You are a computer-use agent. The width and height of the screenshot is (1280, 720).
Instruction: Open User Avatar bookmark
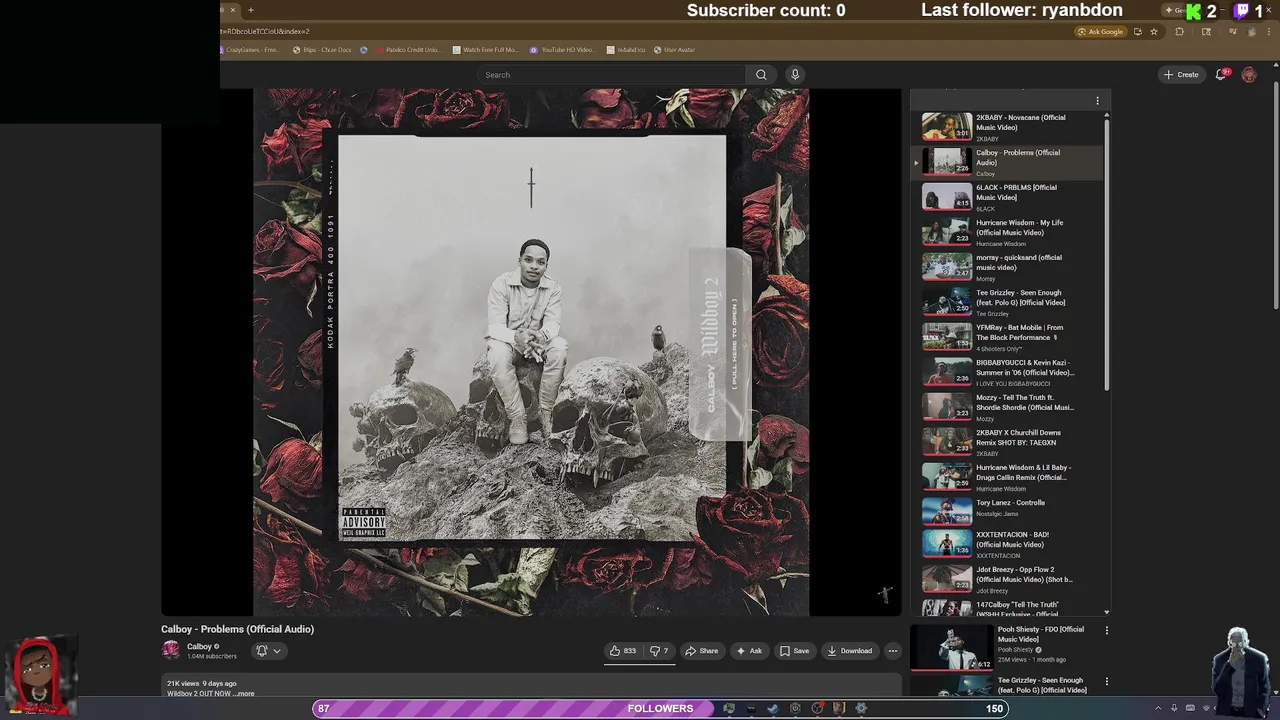(x=674, y=50)
